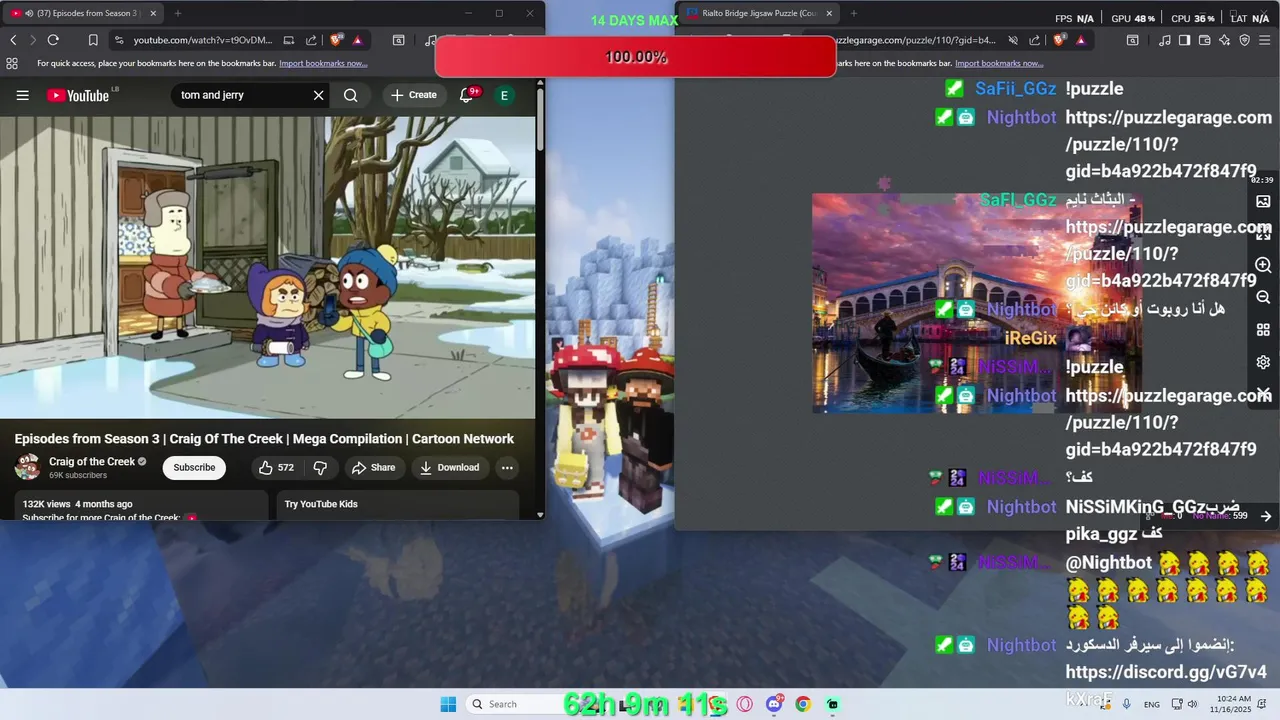Click the playing cartoon video frame
1280x720 pixels.
tap(268, 267)
